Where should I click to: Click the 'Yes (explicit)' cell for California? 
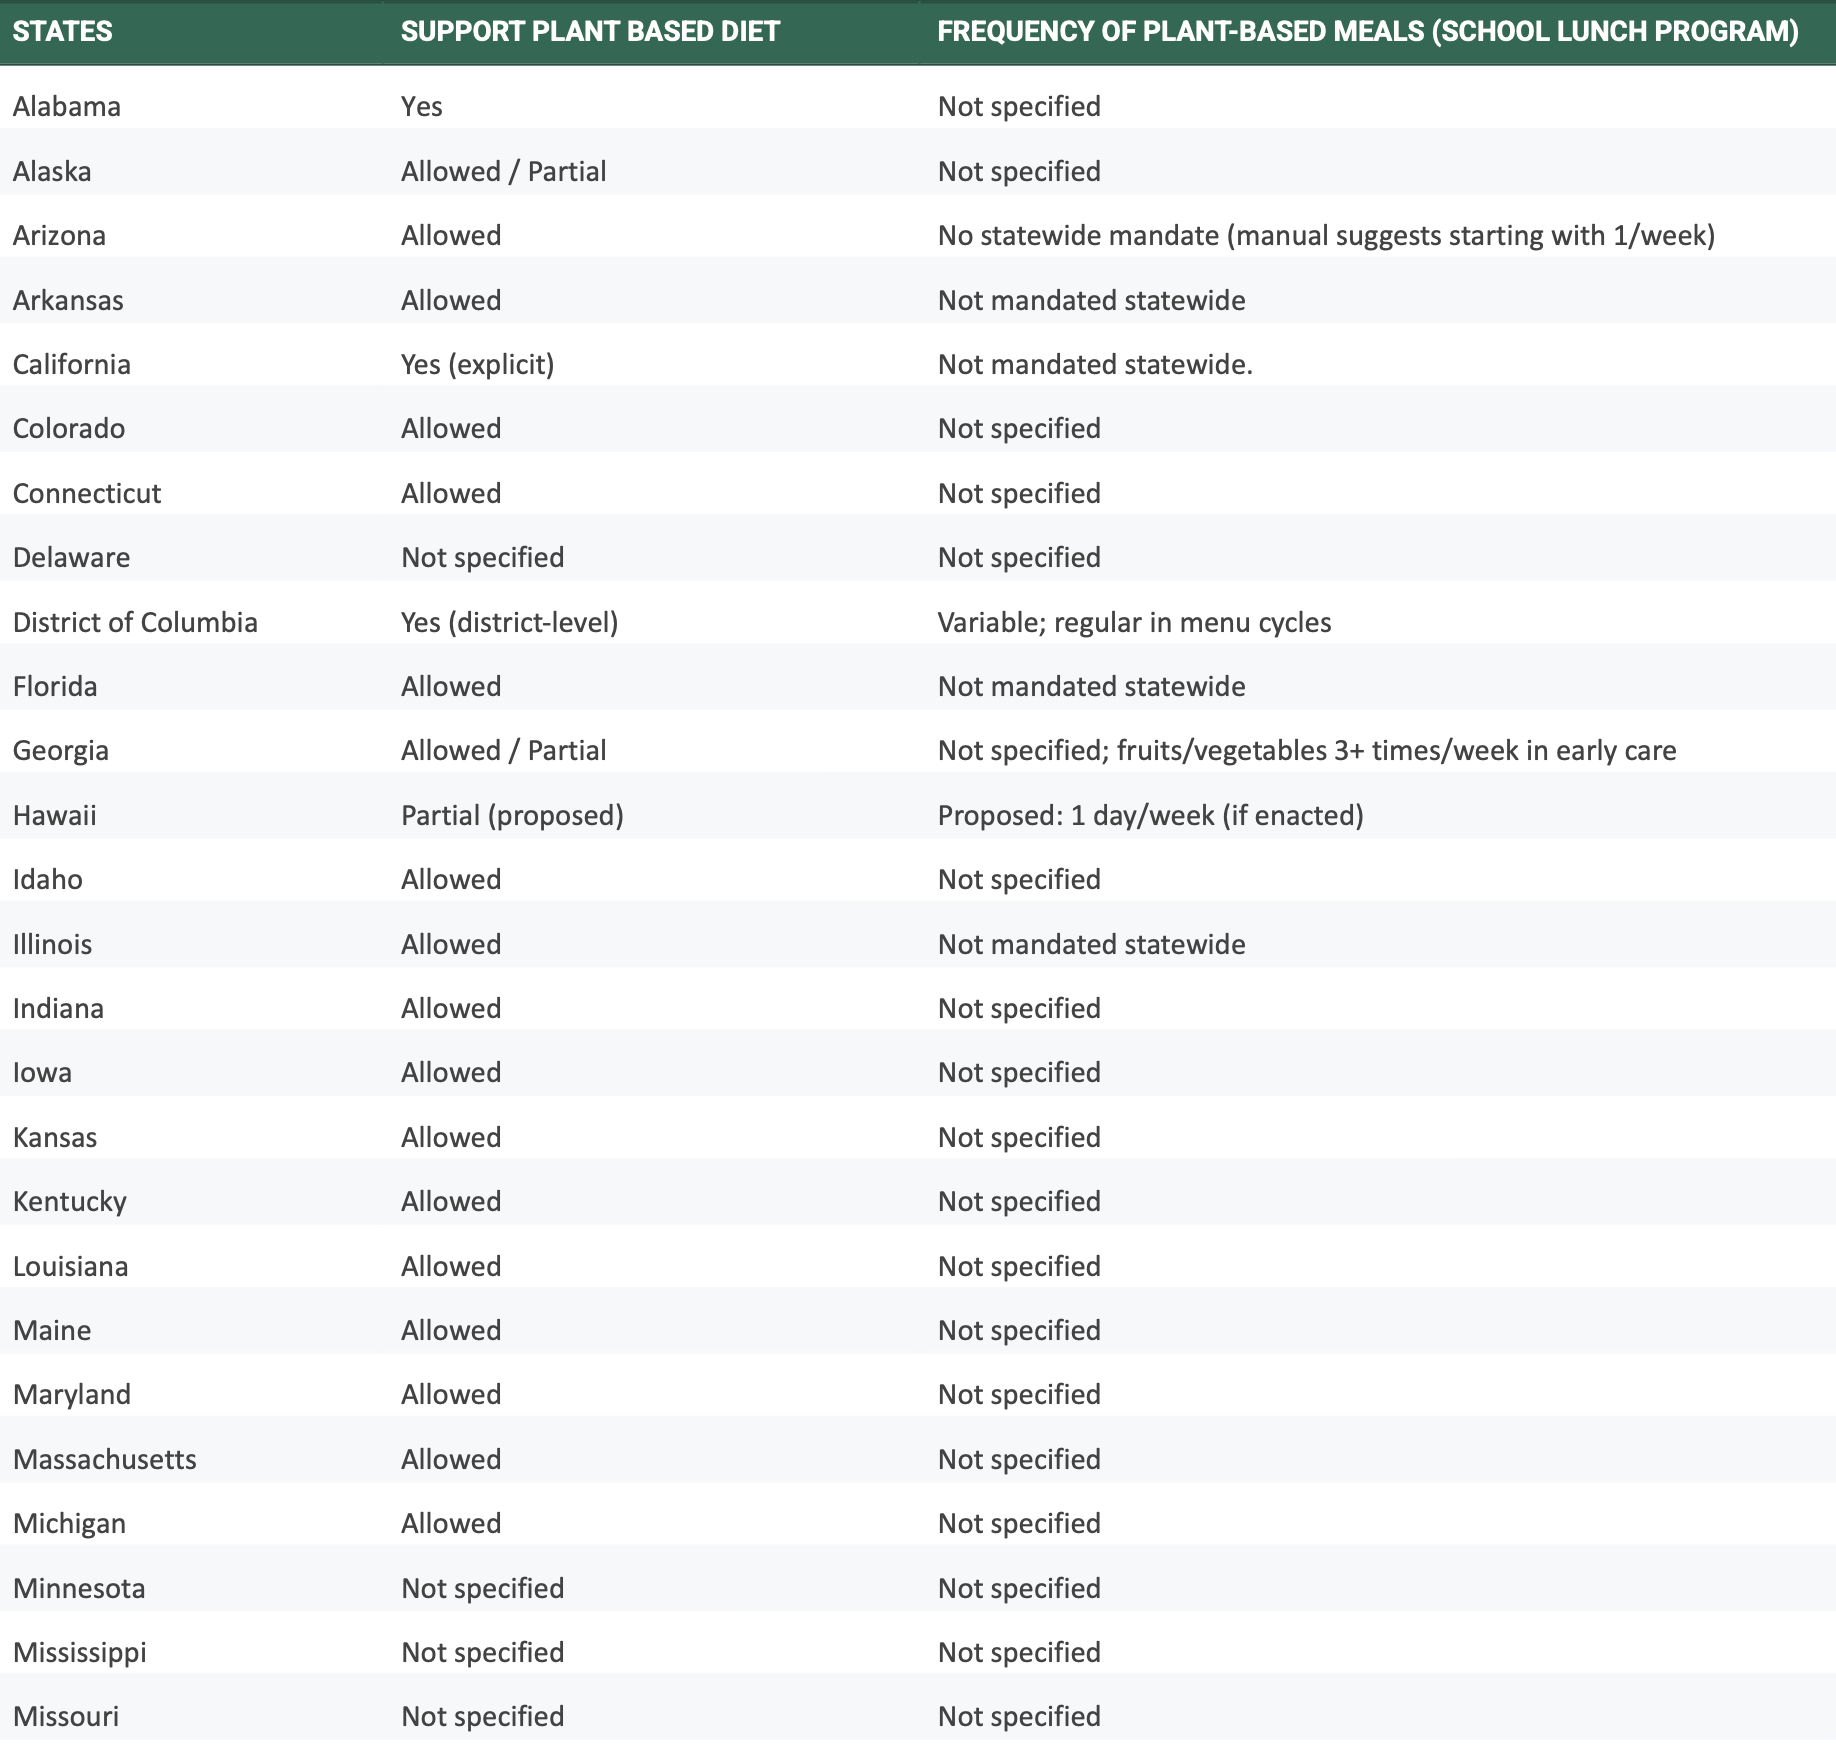(477, 364)
